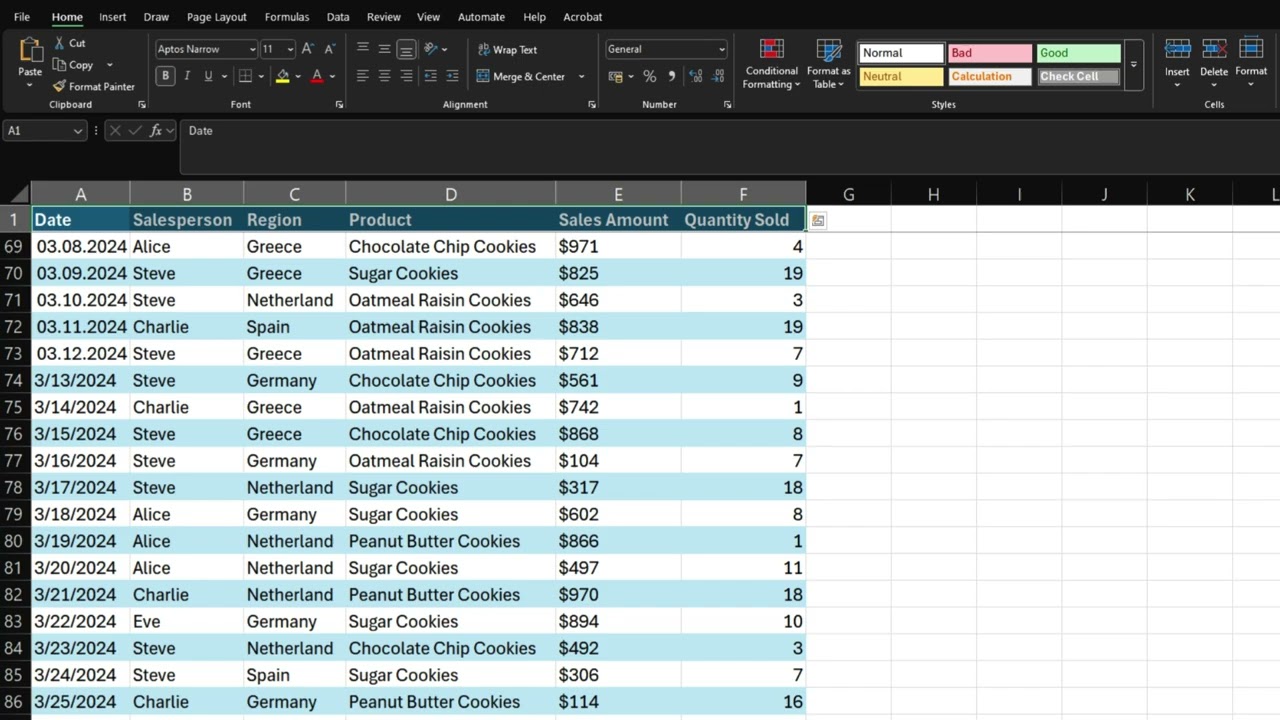The image size is (1280, 720).
Task: Toggle Italic formatting
Action: [186, 76]
